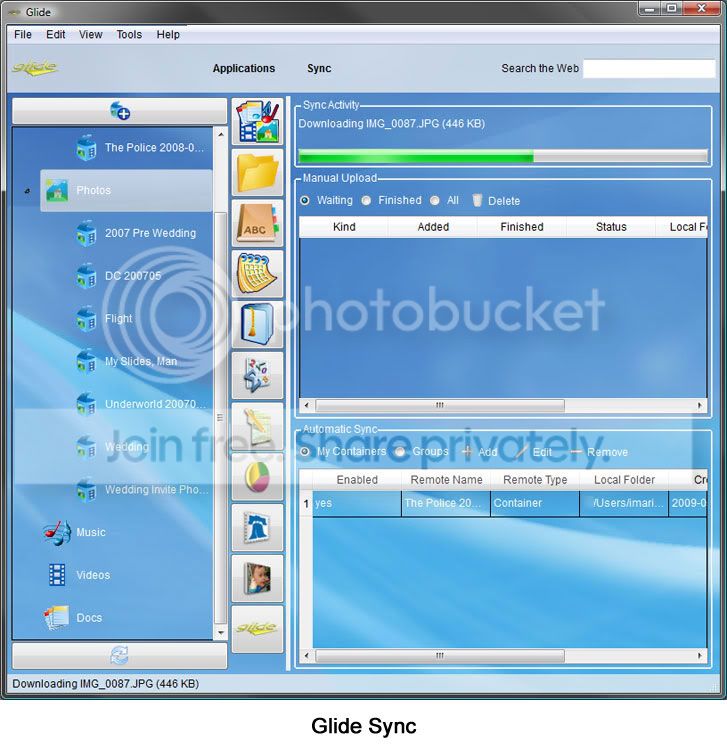727x750 pixels.
Task: Click the Remove button in Automatic Sync
Action: tap(599, 452)
